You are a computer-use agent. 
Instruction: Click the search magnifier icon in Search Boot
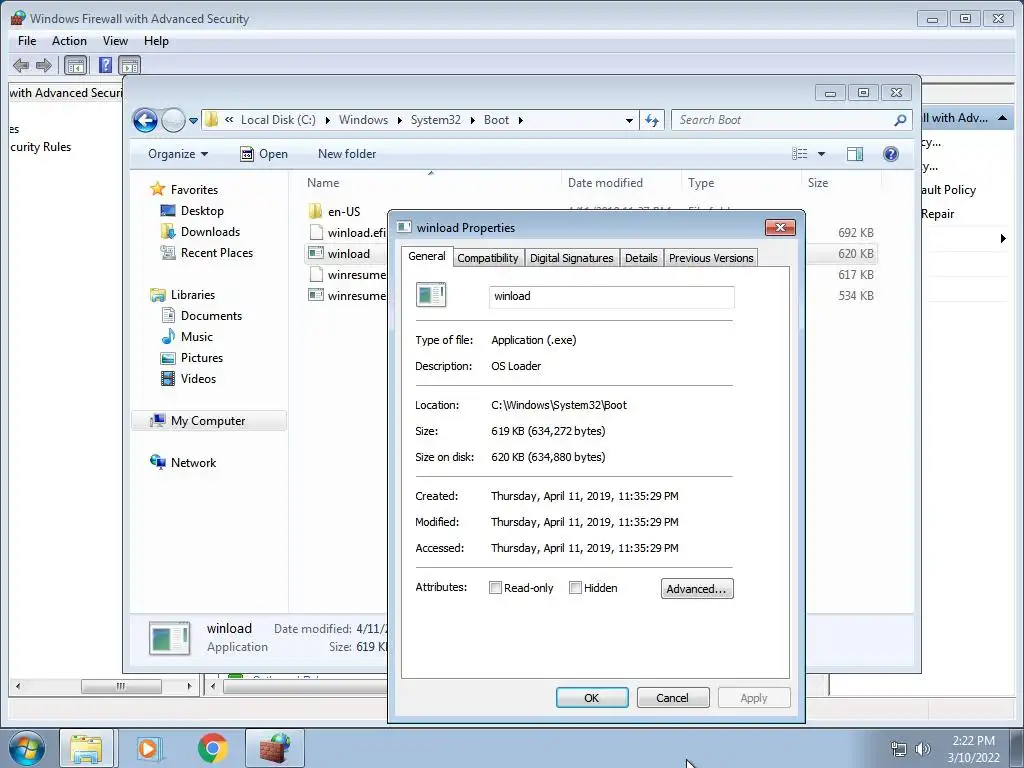(900, 120)
